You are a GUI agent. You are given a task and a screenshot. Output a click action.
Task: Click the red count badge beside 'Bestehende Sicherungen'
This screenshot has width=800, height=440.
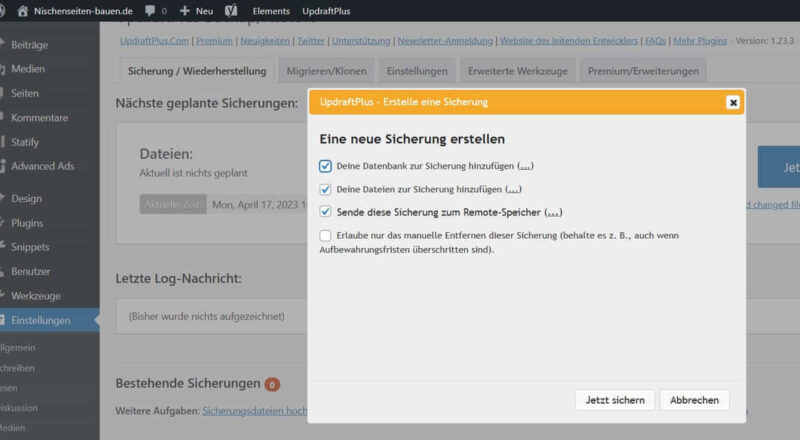[272, 384]
